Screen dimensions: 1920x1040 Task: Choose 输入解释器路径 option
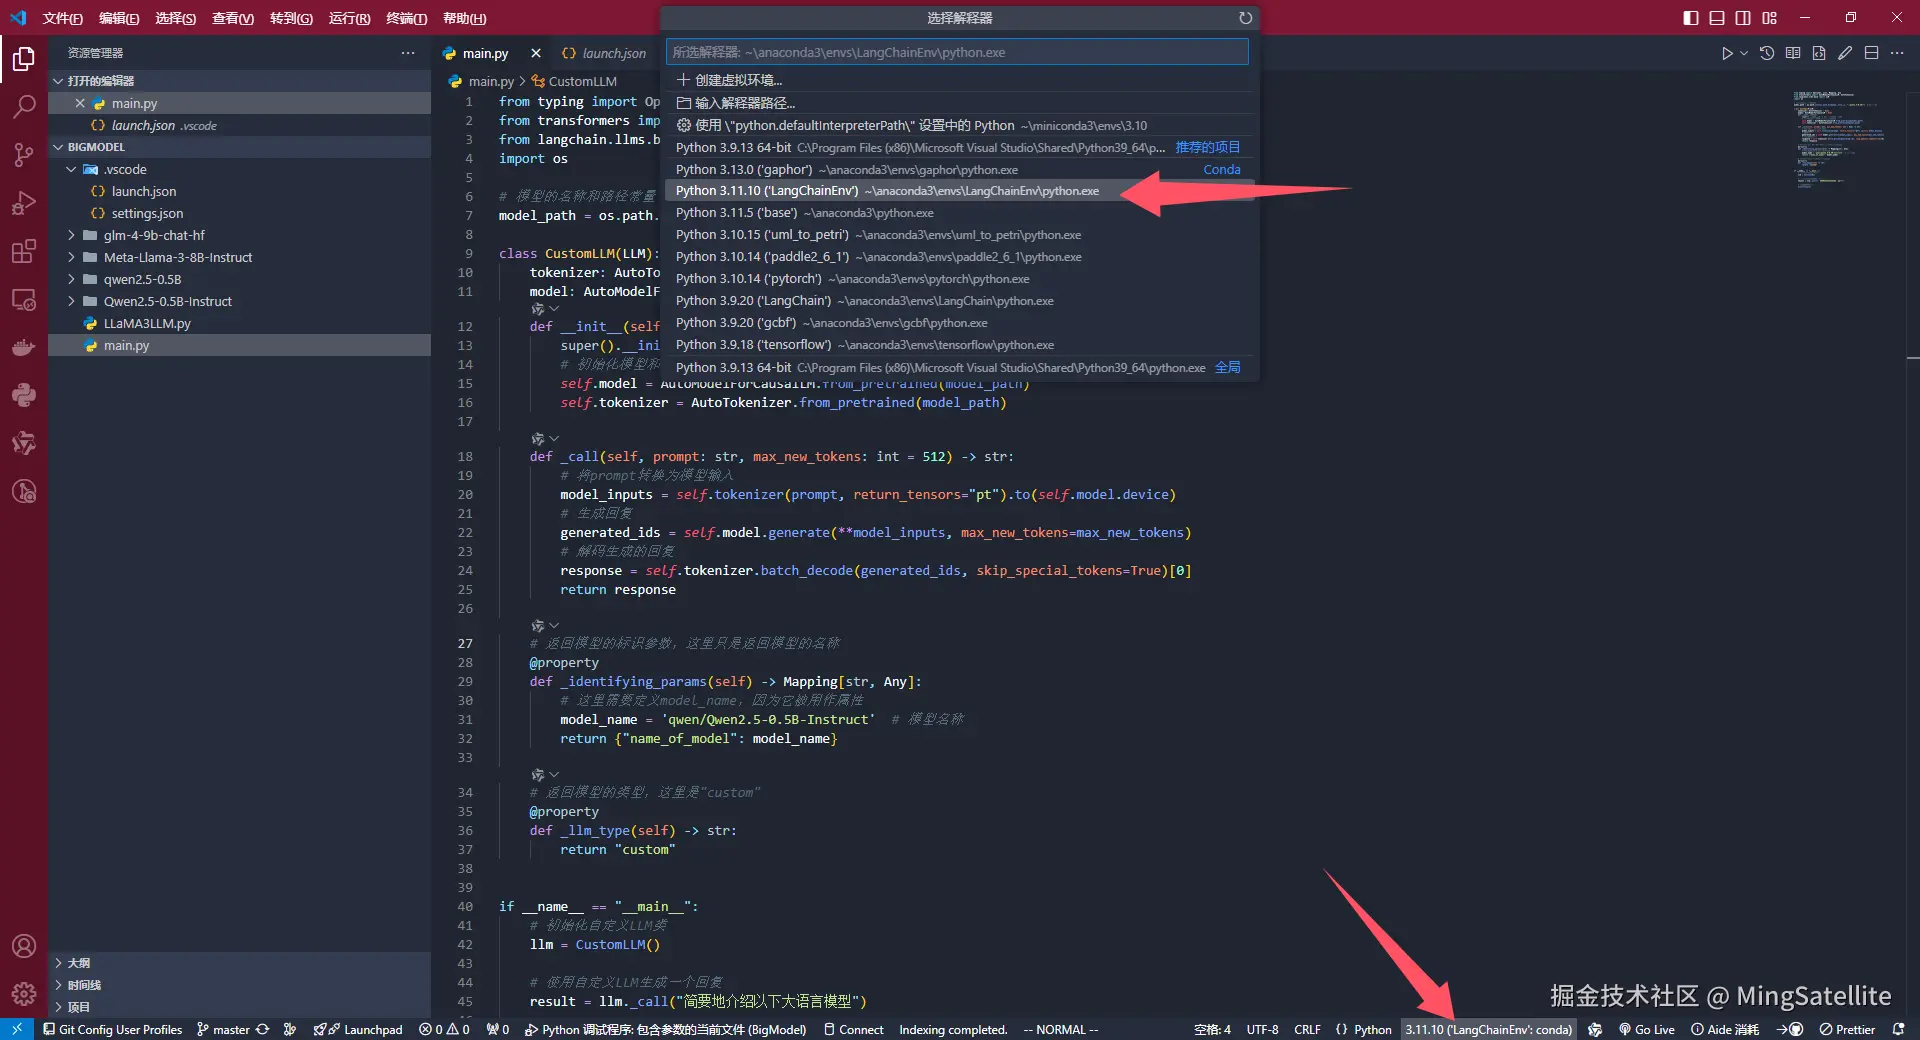[x=959, y=103]
